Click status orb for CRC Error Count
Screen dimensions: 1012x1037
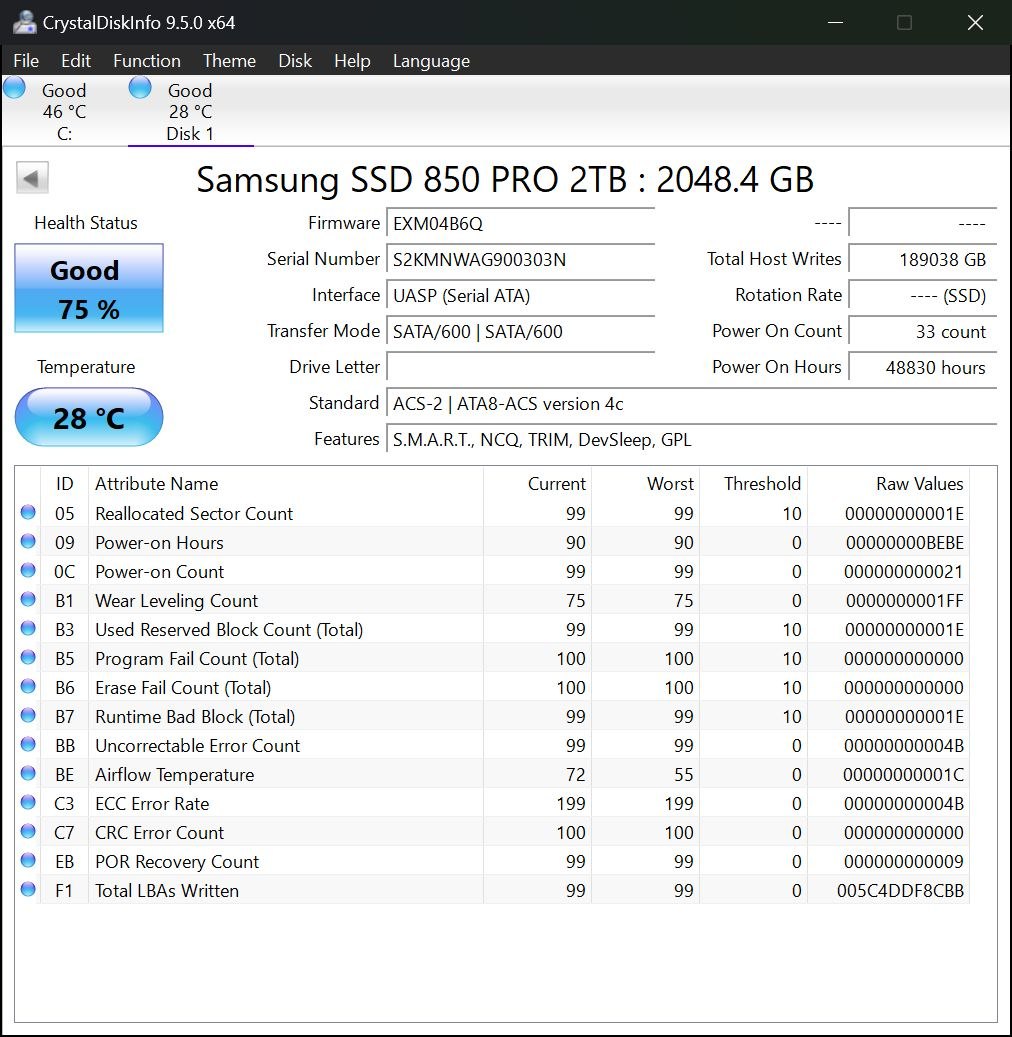tap(28, 832)
